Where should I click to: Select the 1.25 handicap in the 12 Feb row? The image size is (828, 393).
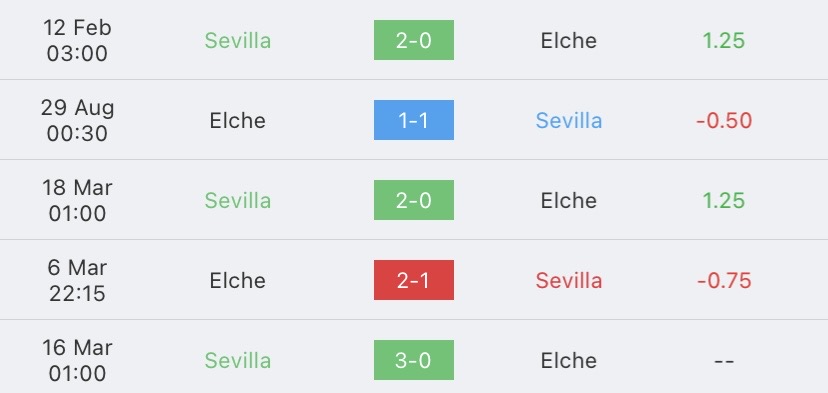(x=723, y=41)
